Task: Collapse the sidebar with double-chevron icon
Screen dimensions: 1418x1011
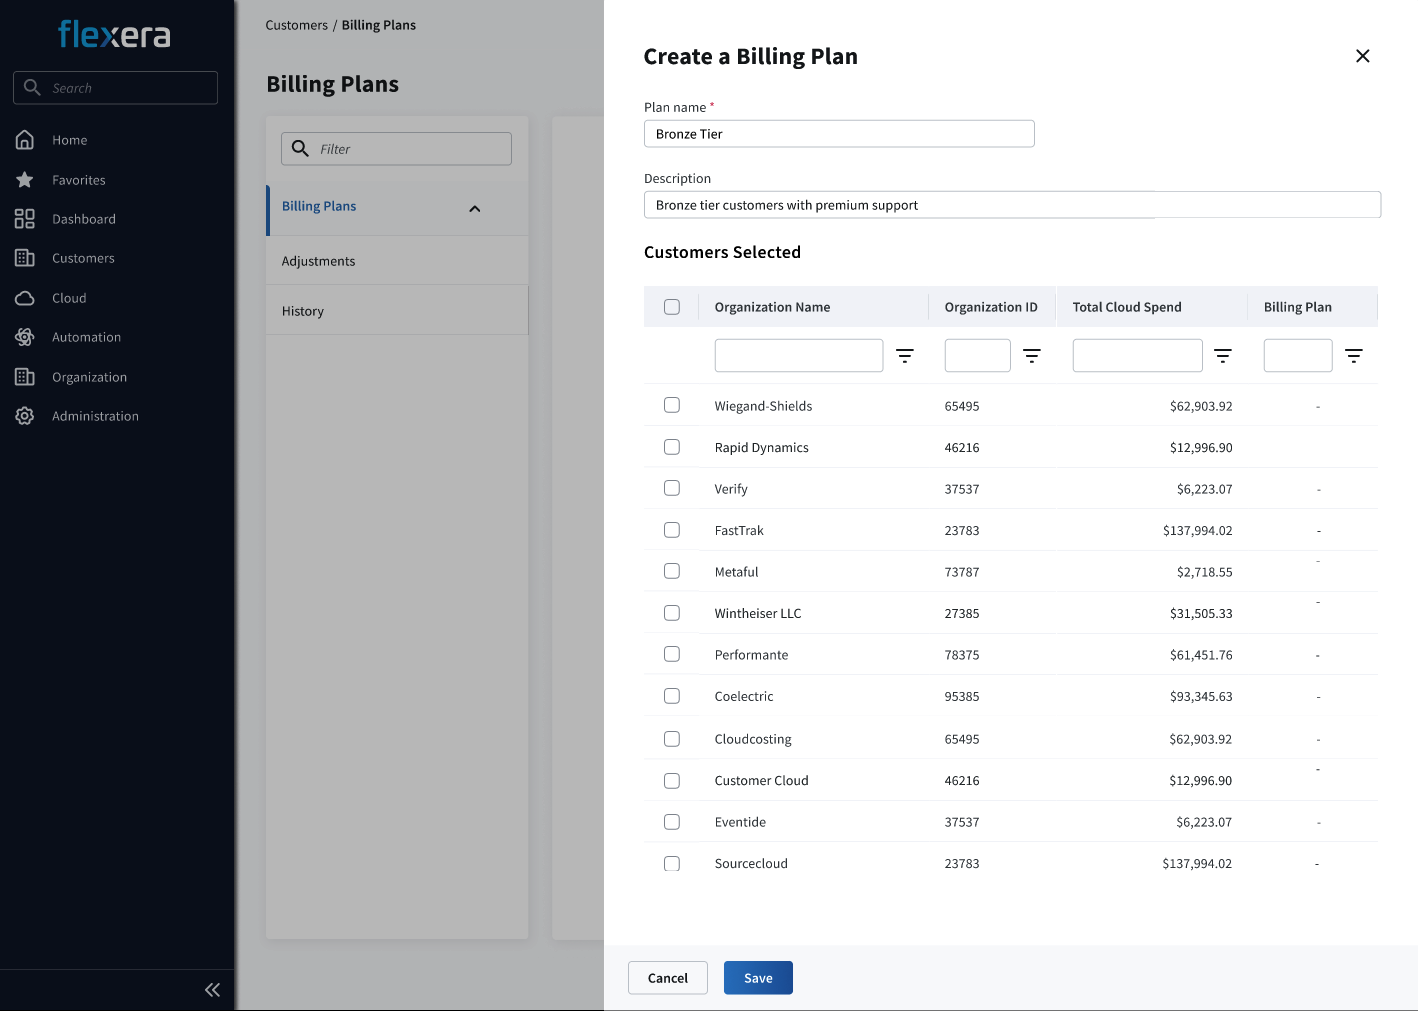Action: (212, 990)
